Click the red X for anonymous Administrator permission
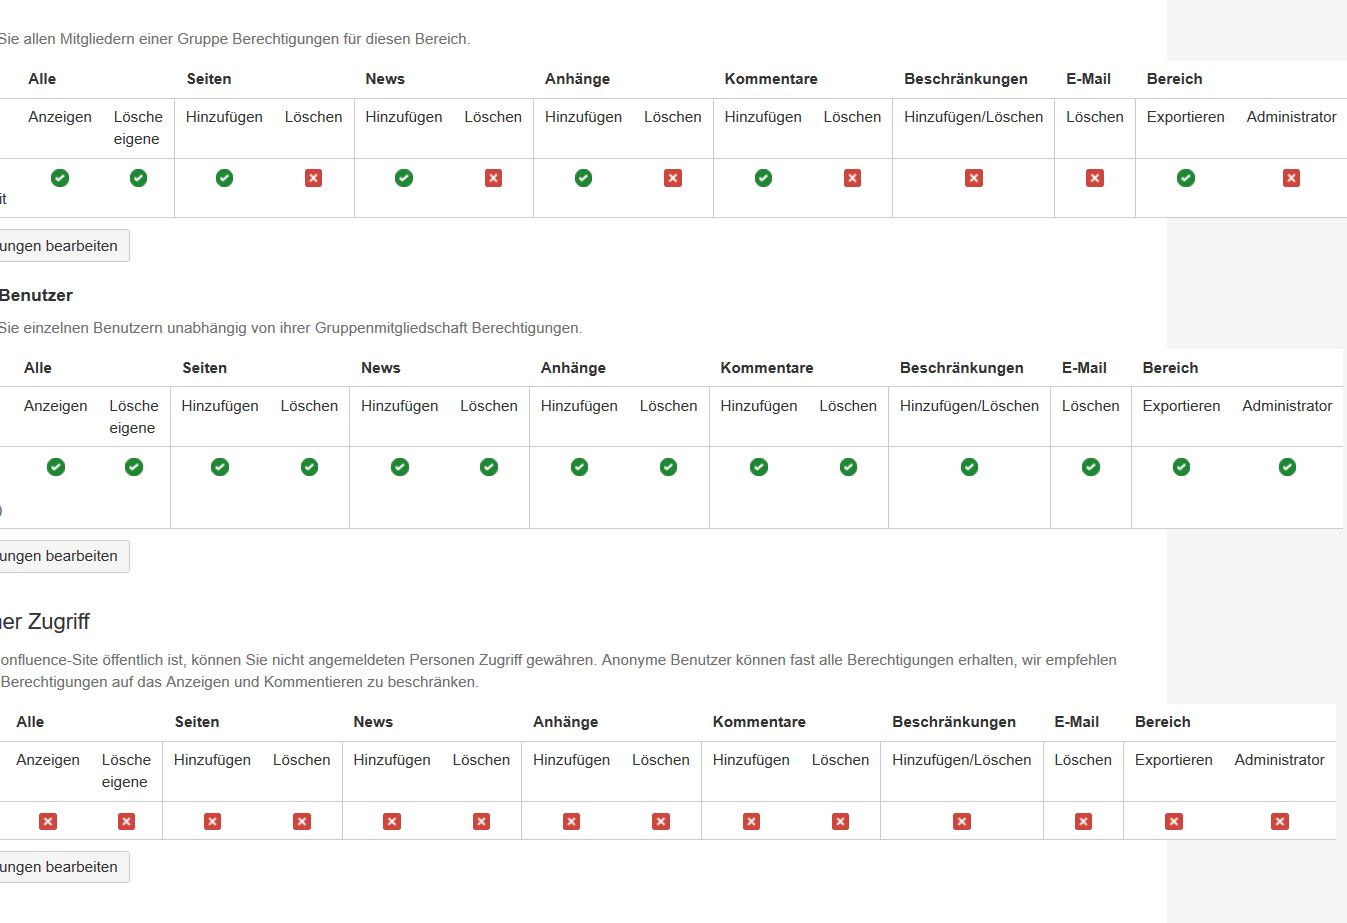1347x923 pixels. click(1279, 821)
